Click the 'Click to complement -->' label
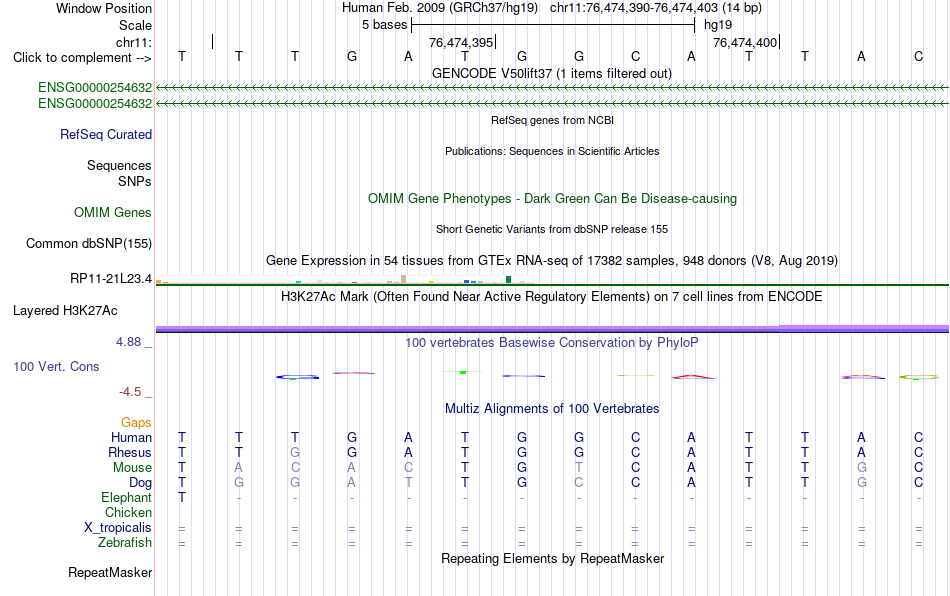This screenshot has height=596, width=950. coord(82,58)
